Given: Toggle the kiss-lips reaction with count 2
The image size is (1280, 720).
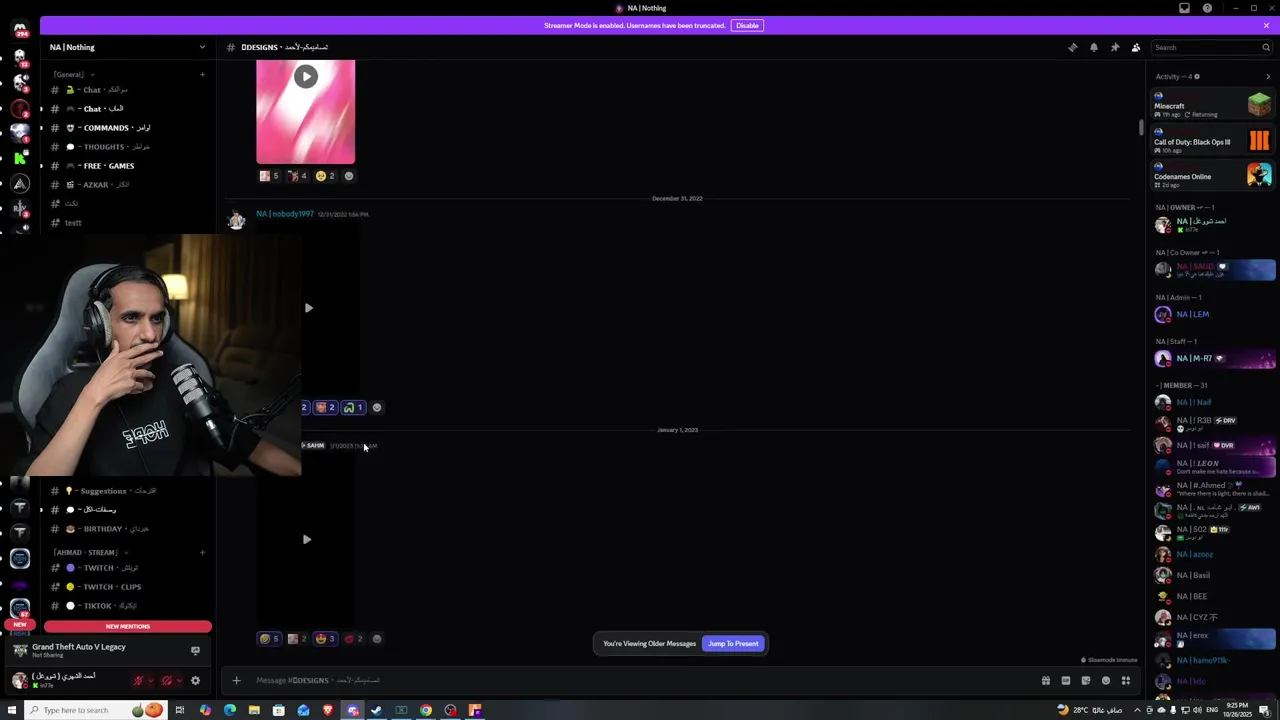Looking at the screenshot, I should (x=354, y=639).
